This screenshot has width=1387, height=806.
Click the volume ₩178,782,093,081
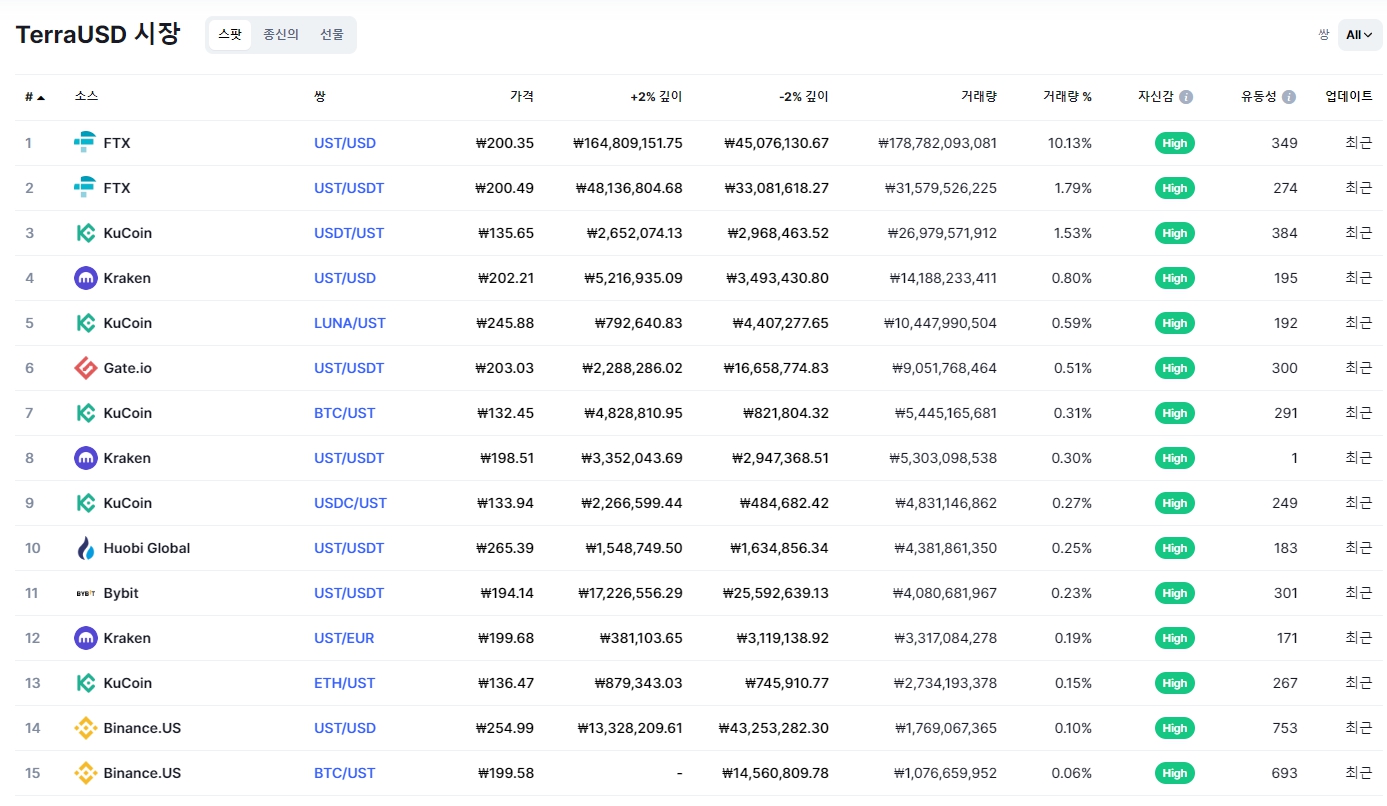[937, 143]
